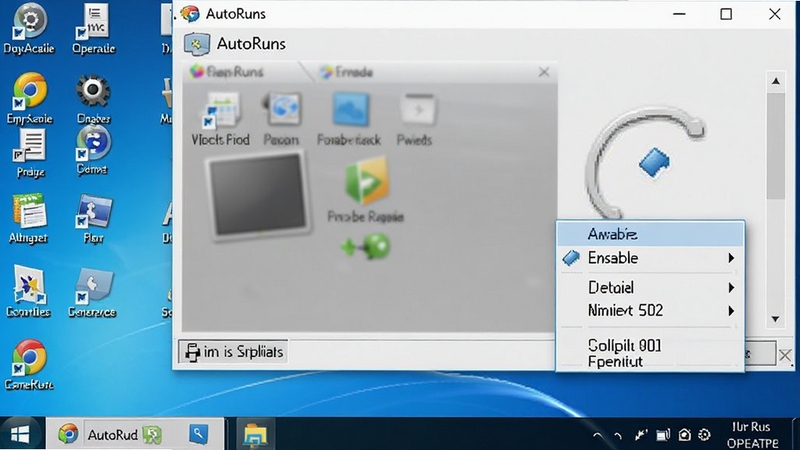Click the AutoRuns title bar app icon
The width and height of the screenshot is (800, 450).
click(190, 14)
